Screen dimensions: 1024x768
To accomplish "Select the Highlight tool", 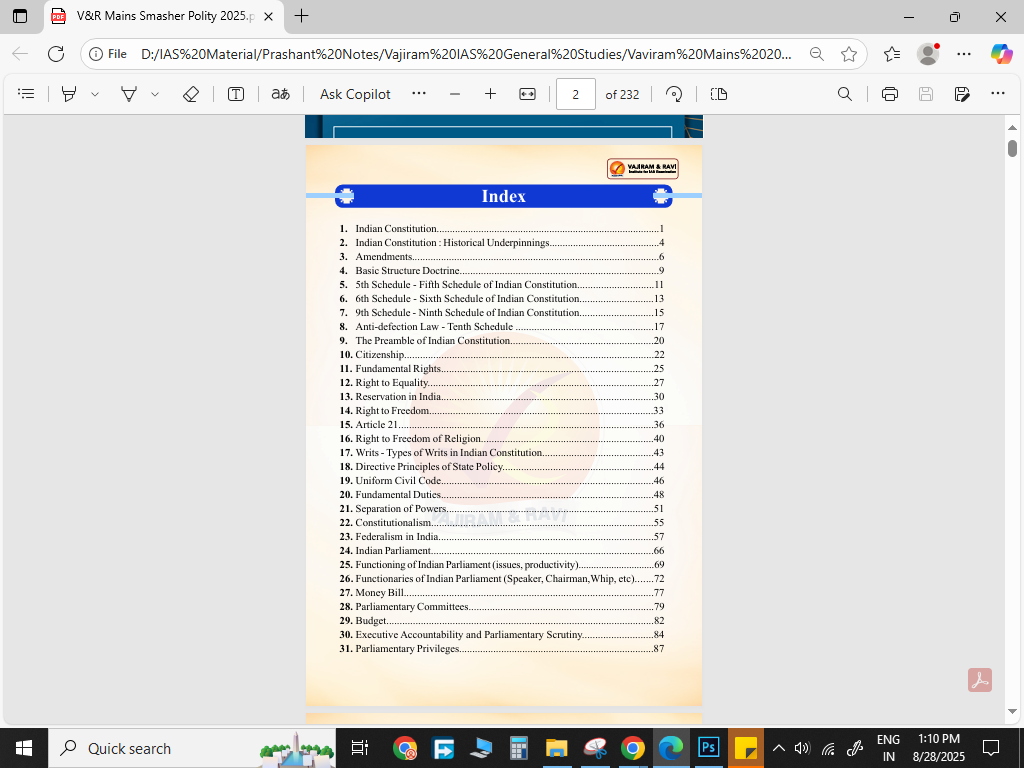I will [69, 94].
